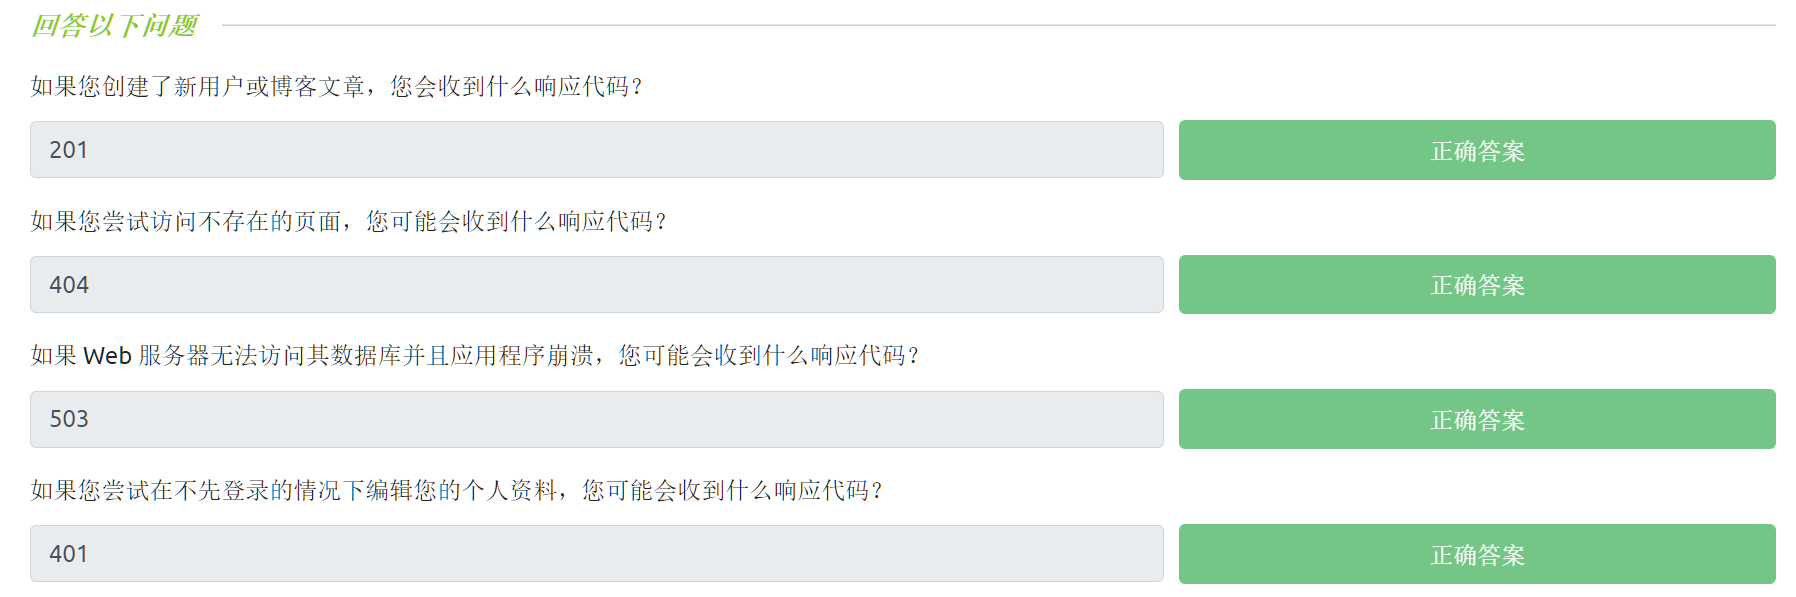Click the answer field containing 404
This screenshot has height=597, width=1796.
click(x=596, y=285)
